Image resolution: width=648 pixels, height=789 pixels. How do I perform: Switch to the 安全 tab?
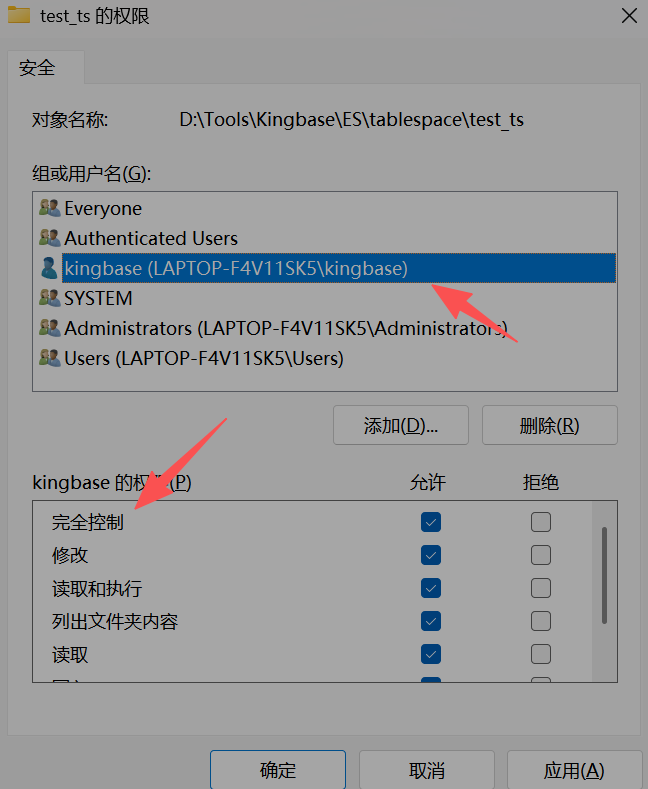[x=37, y=67]
